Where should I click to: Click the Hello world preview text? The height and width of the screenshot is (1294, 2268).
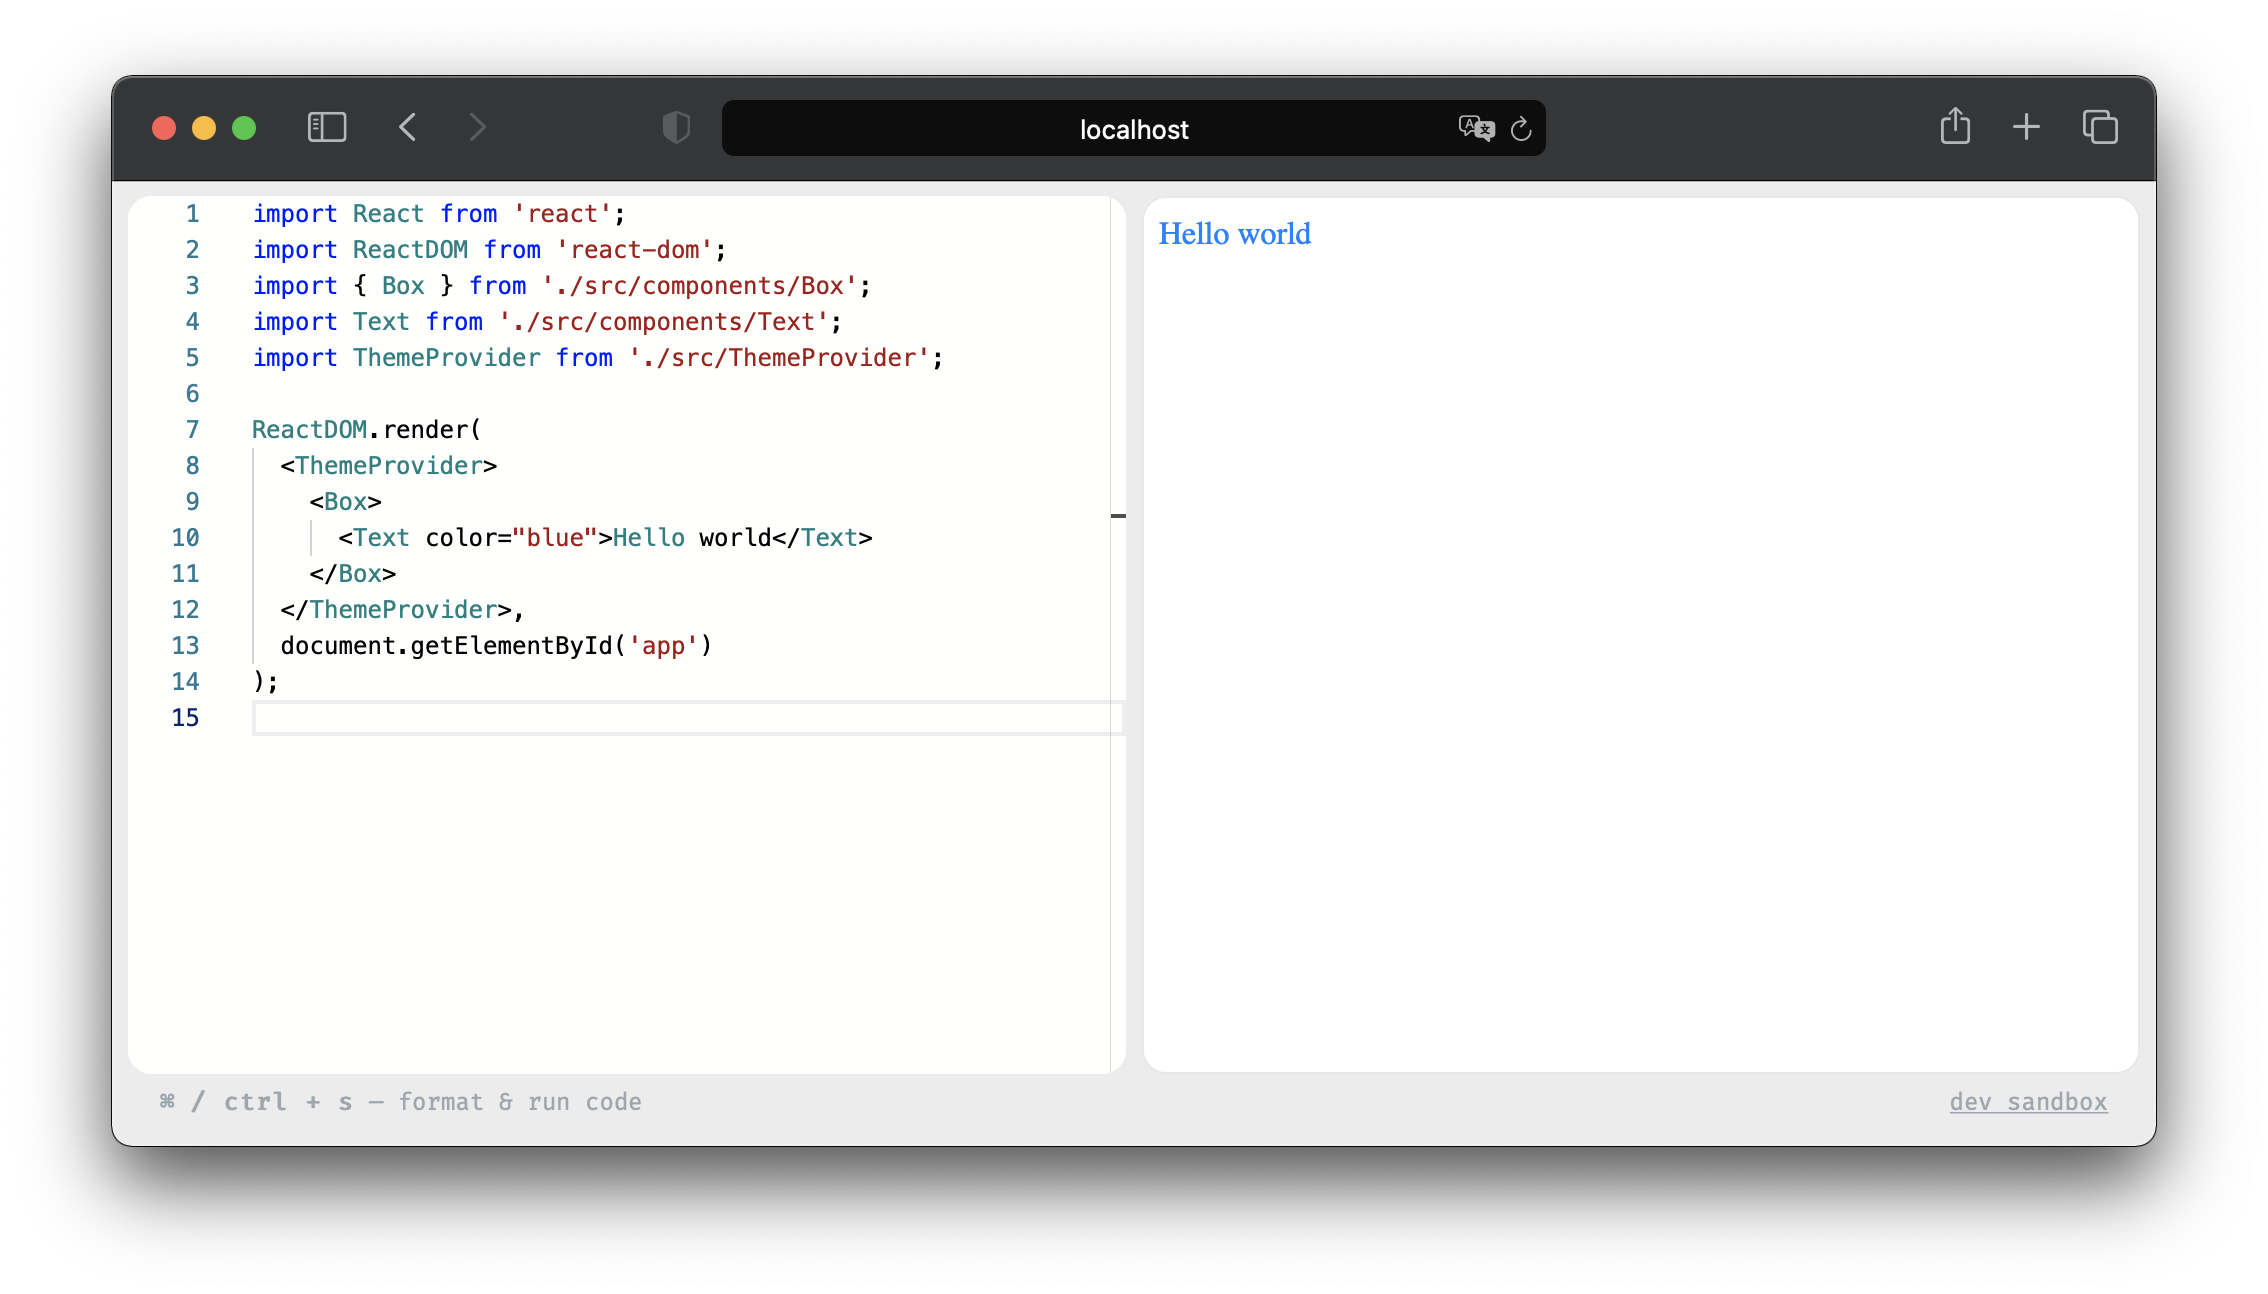click(1234, 234)
